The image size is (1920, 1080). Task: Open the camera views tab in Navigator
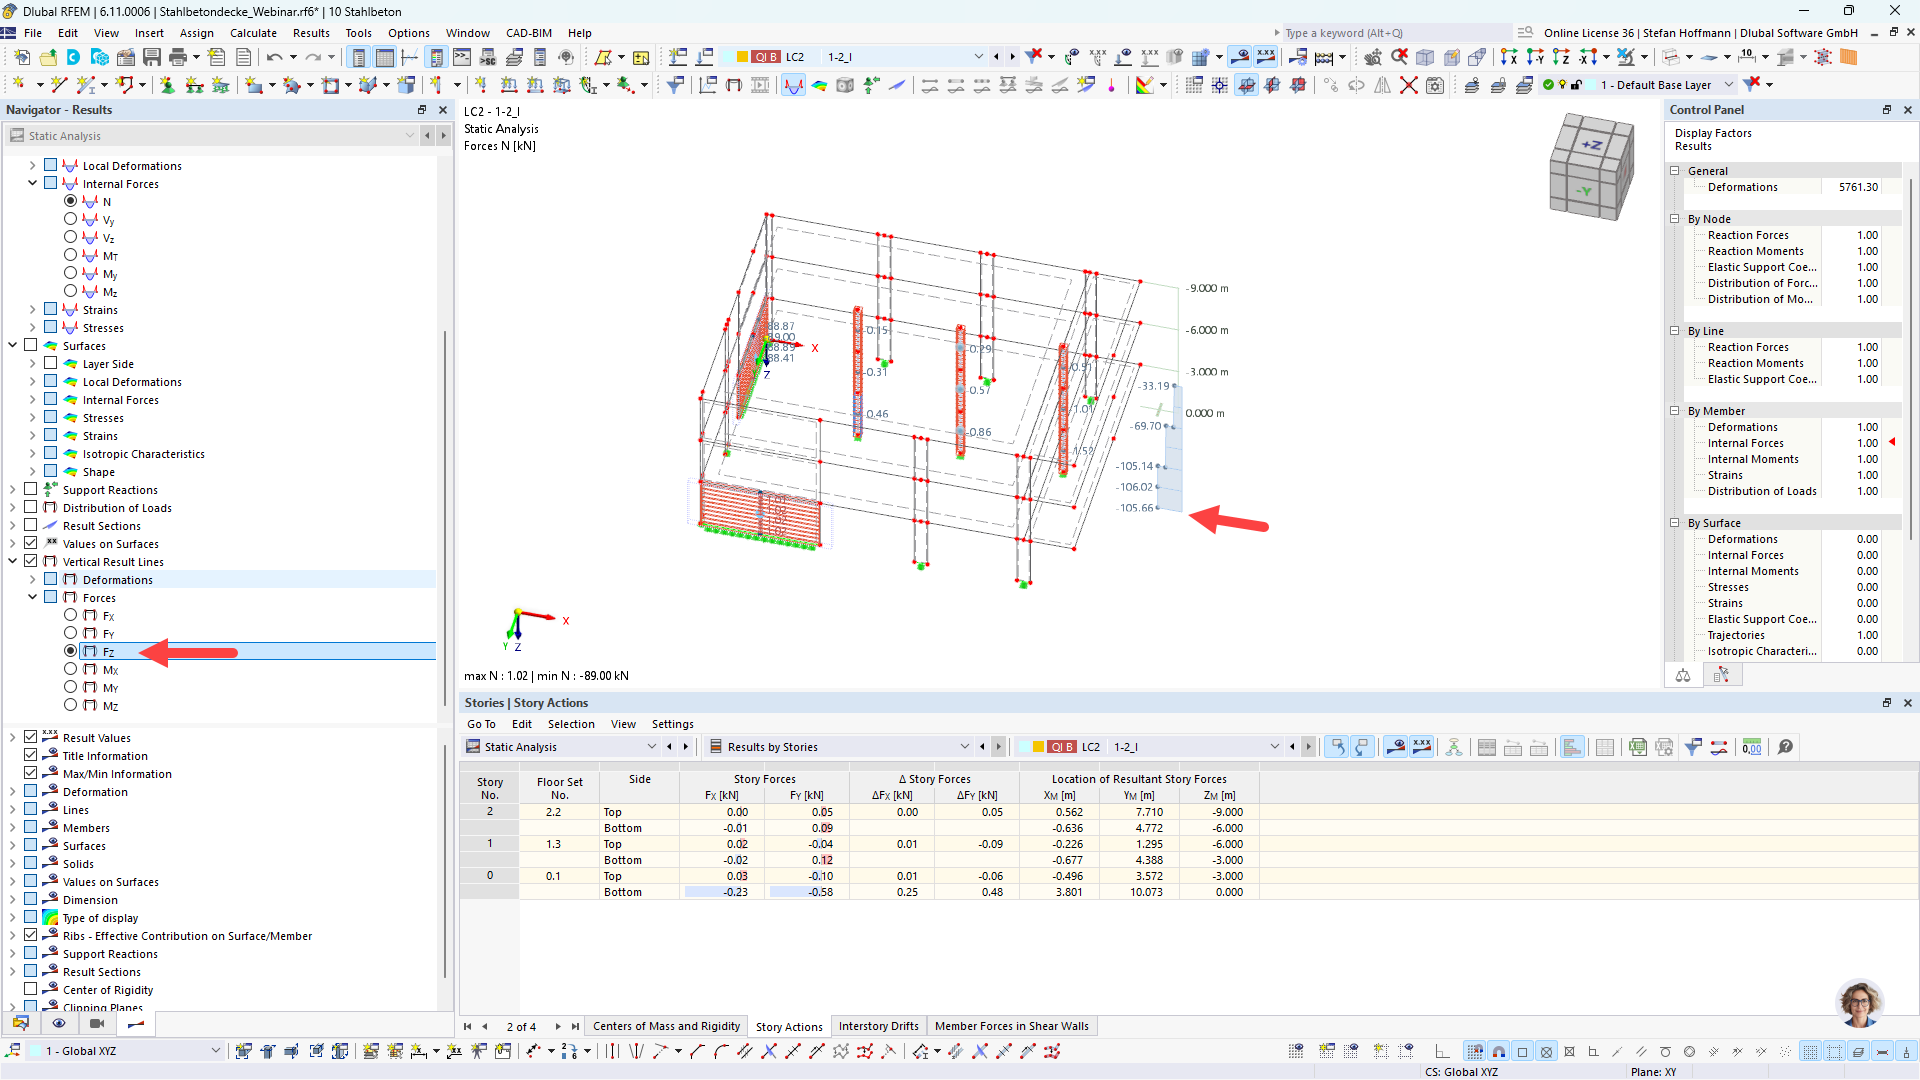97,1023
